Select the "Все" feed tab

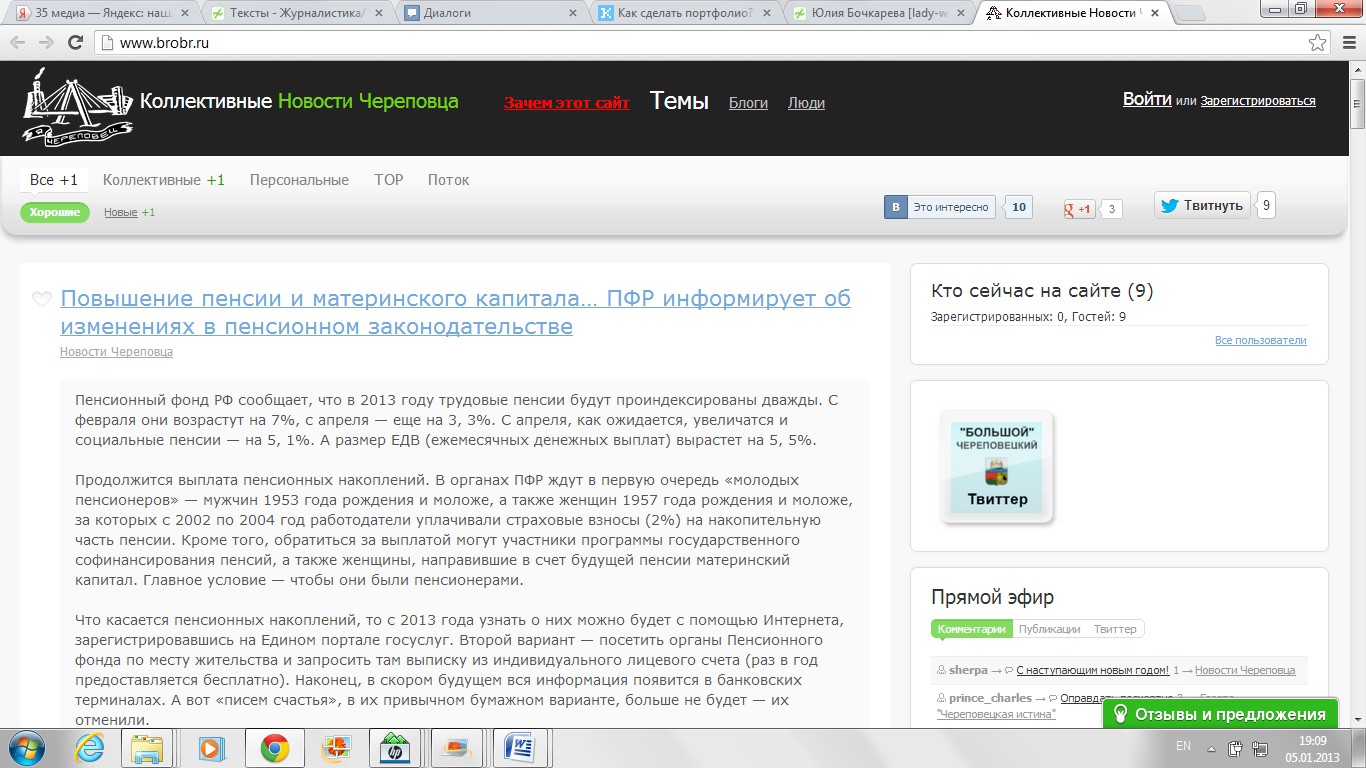[x=54, y=180]
